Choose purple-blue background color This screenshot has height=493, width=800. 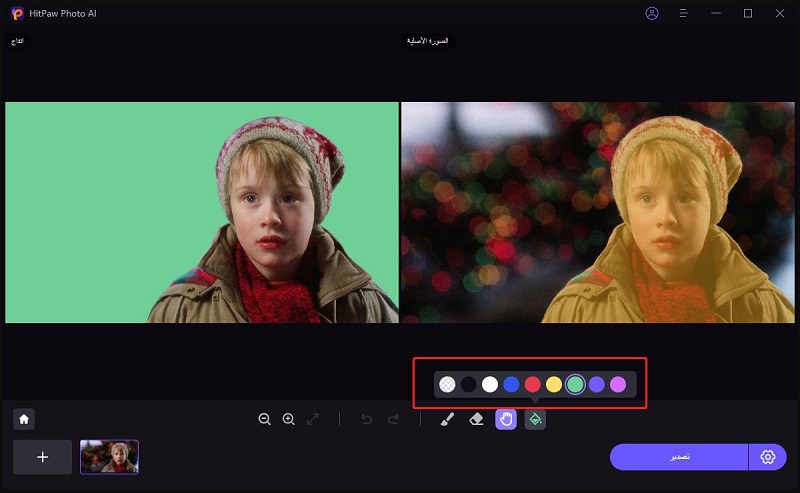click(x=596, y=384)
